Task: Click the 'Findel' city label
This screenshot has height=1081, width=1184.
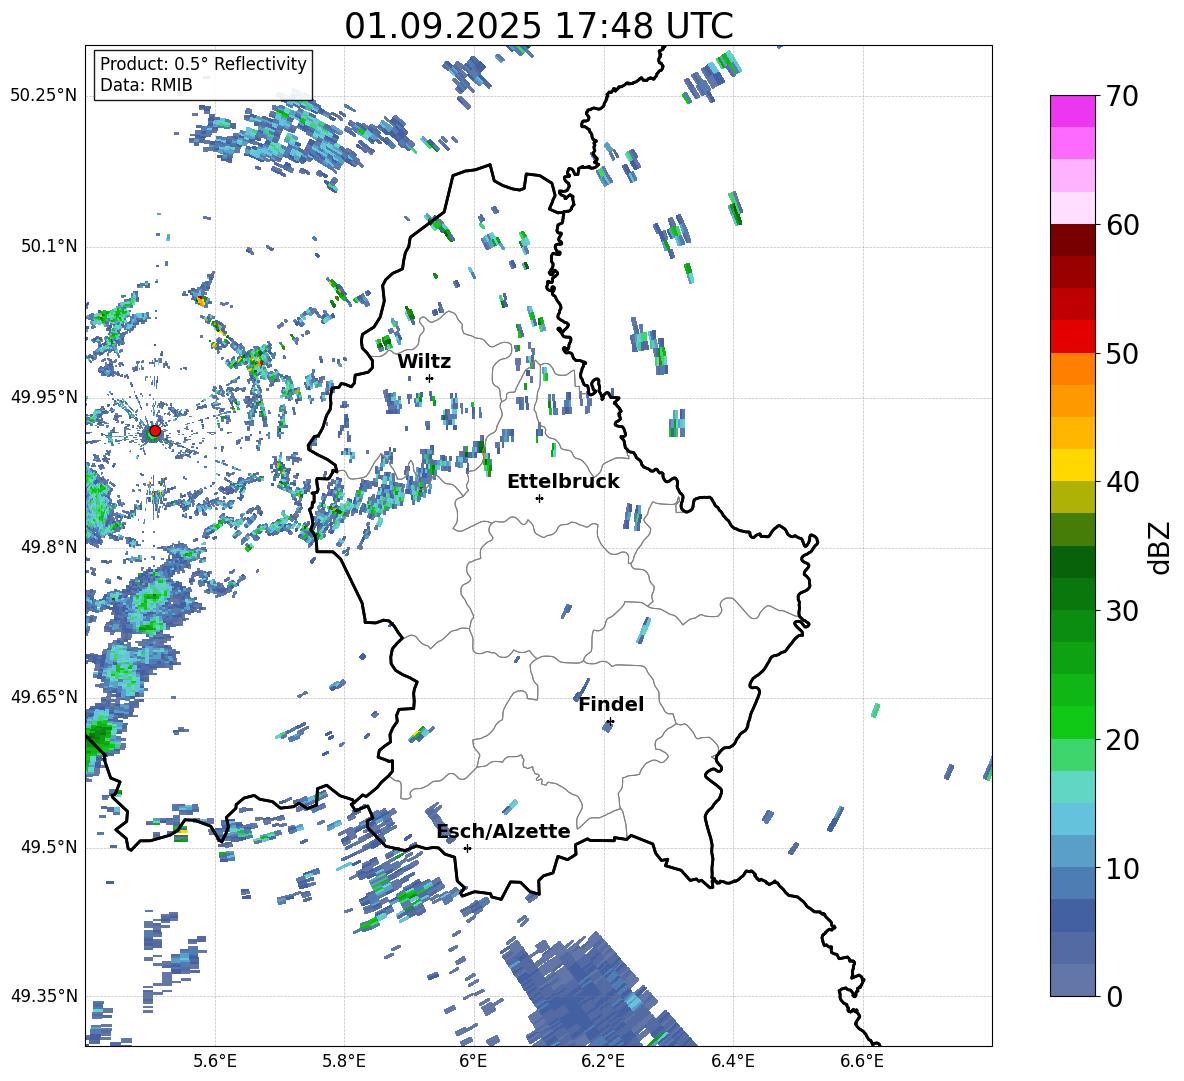Action: 611,704
